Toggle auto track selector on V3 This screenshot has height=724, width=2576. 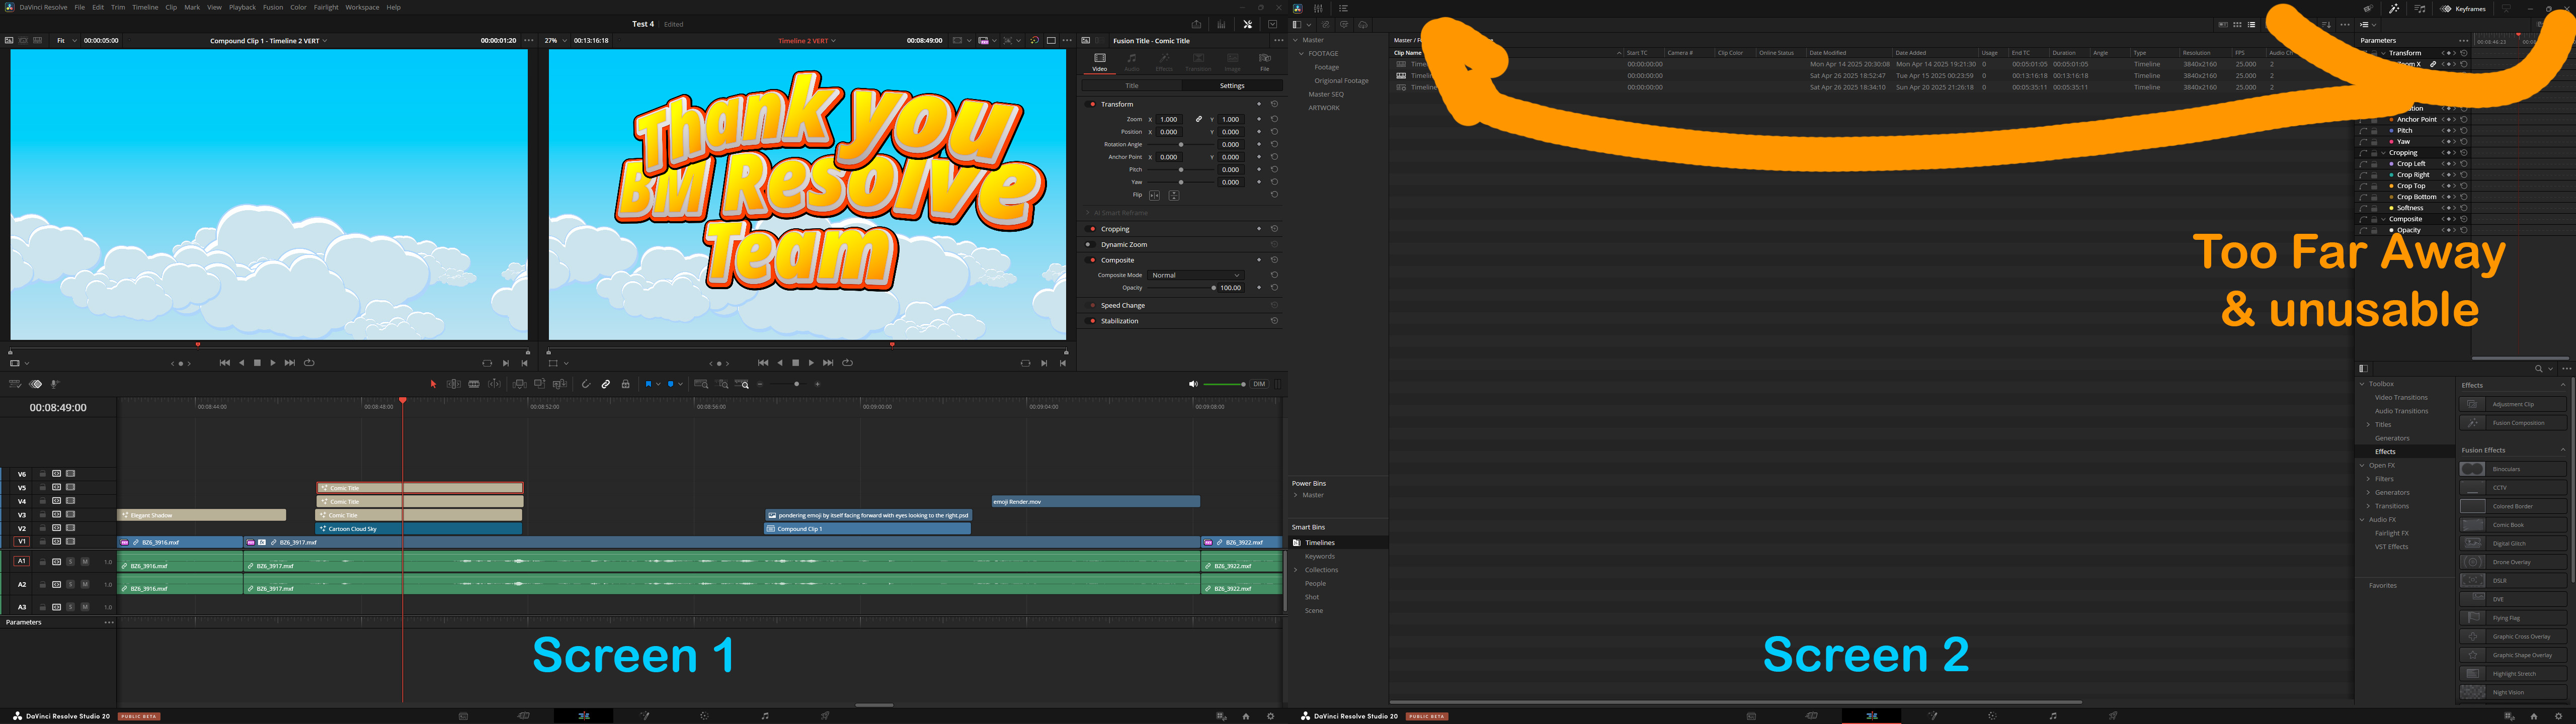coord(57,514)
